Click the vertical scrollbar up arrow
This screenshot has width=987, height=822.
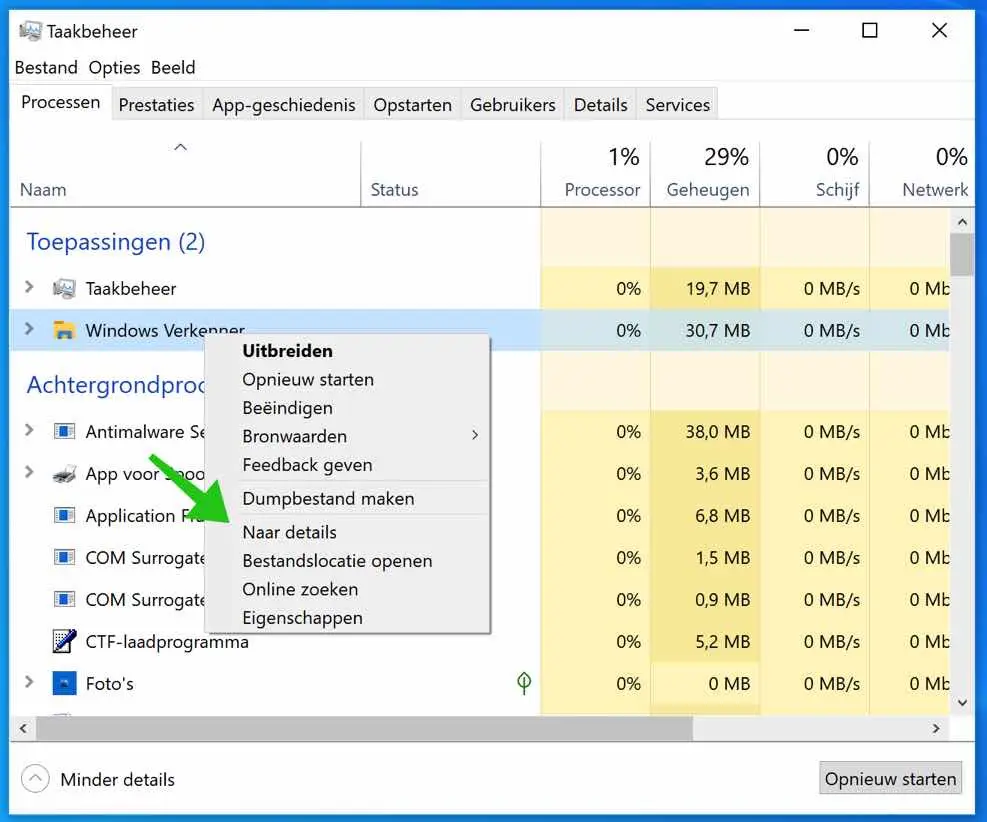click(x=962, y=222)
